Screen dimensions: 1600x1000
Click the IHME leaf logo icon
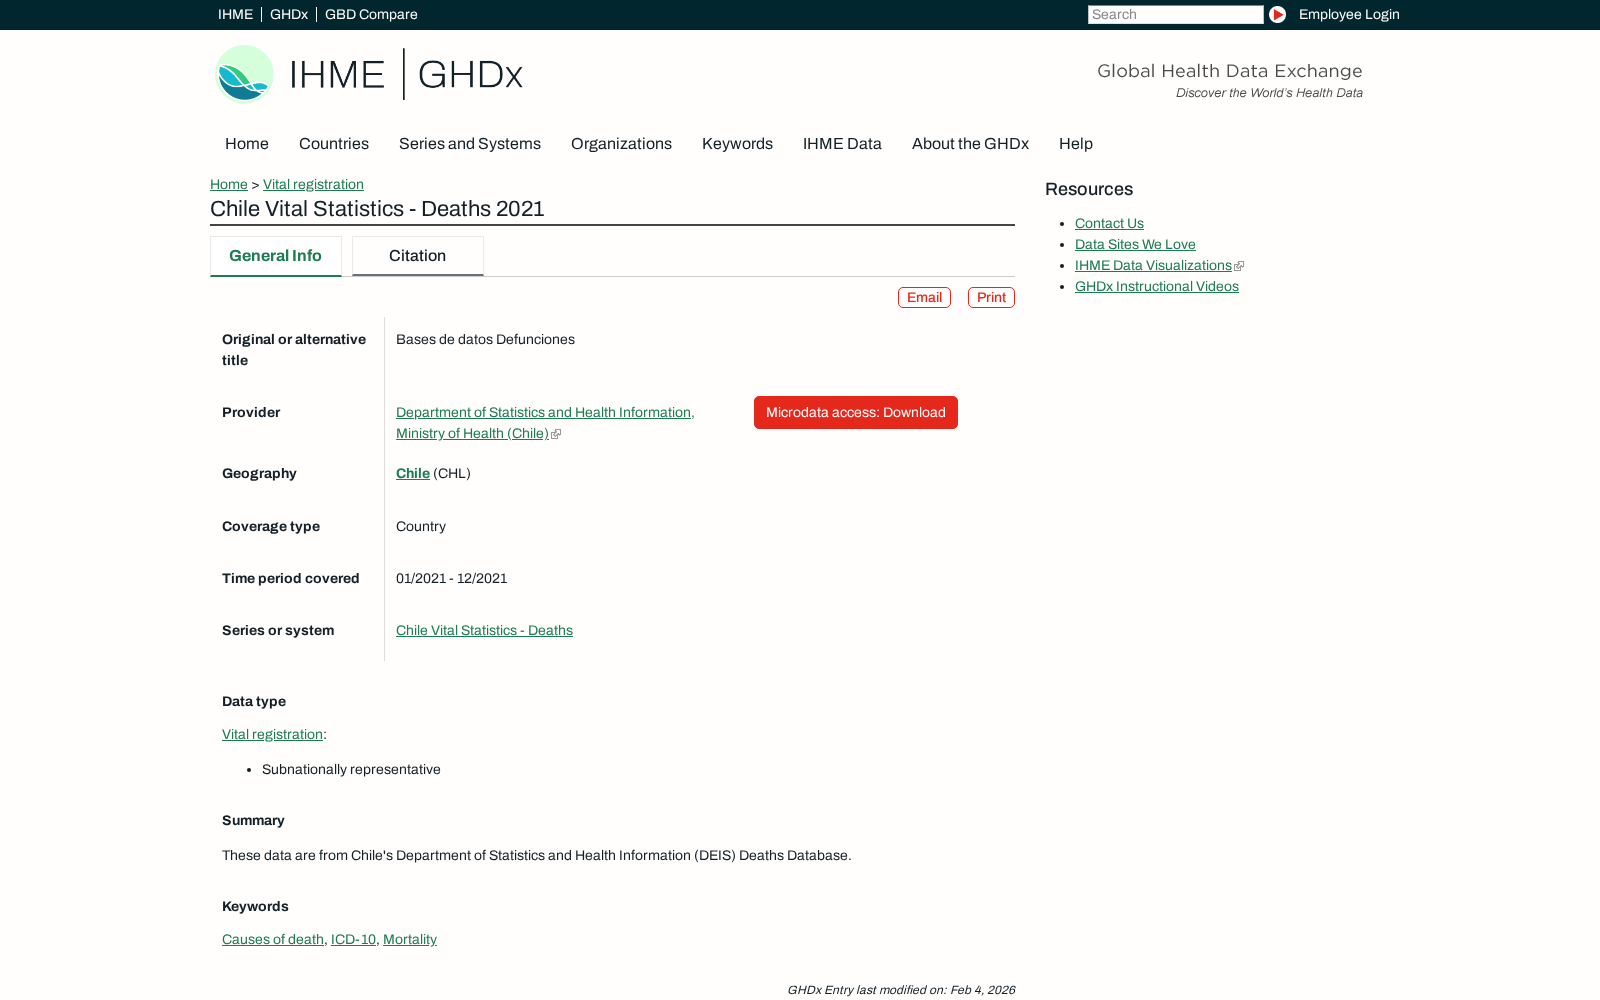[244, 74]
